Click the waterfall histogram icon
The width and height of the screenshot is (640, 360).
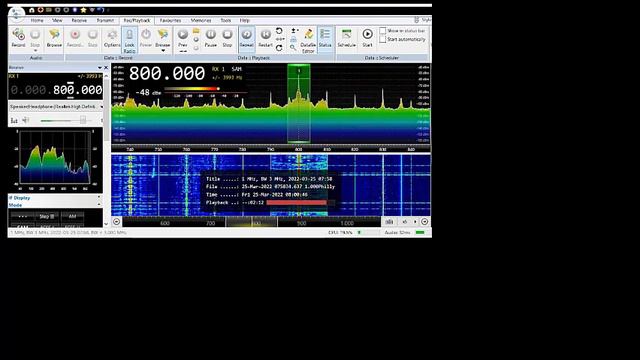389,222
